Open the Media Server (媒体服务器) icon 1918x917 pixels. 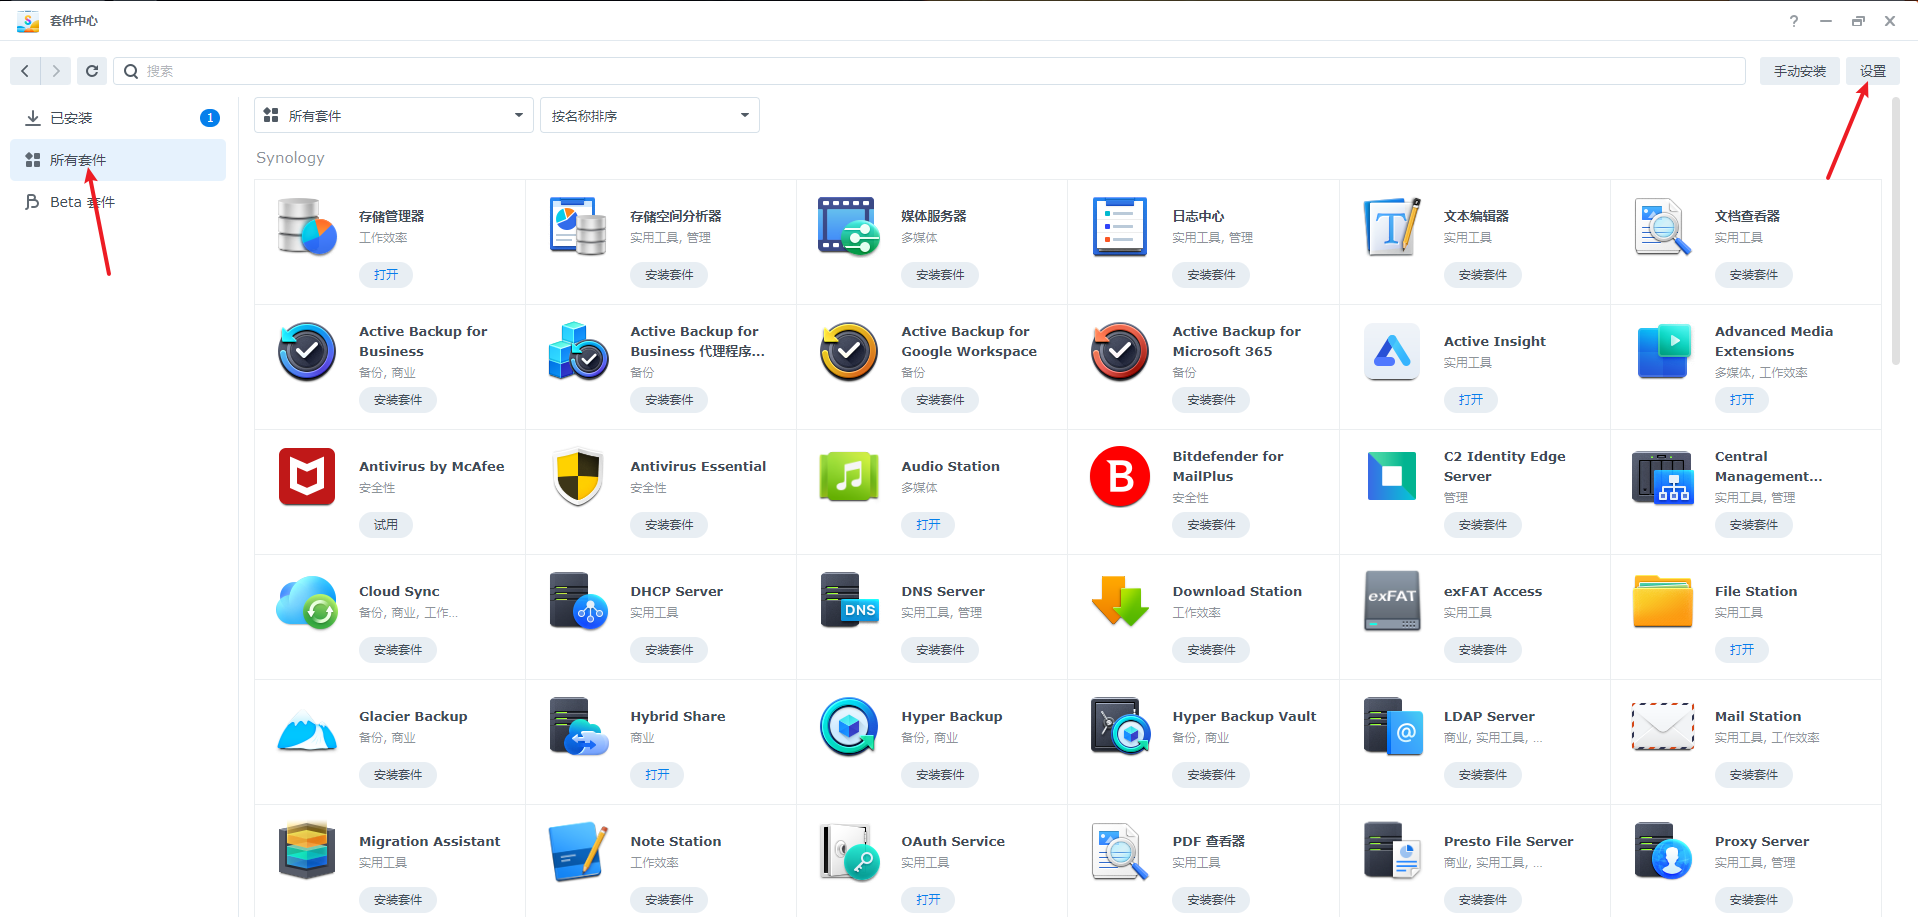click(848, 226)
